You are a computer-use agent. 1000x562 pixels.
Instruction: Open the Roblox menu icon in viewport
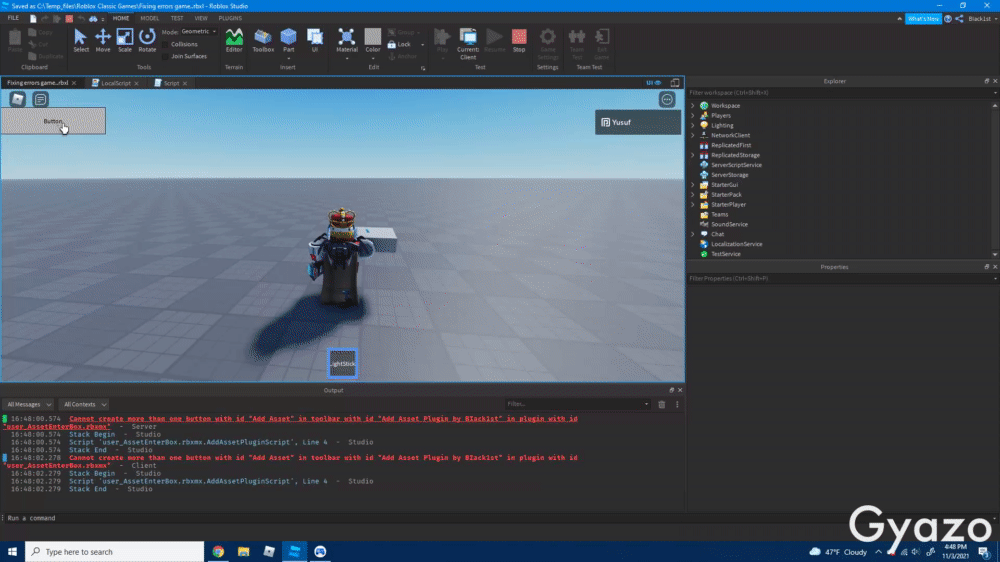click(17, 99)
